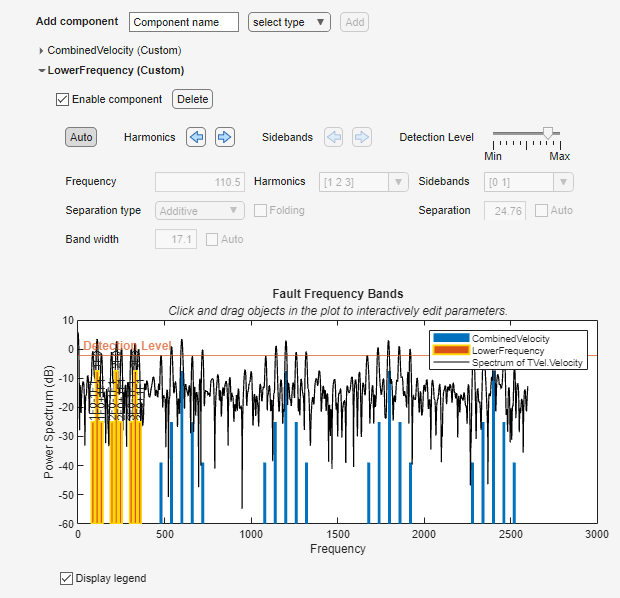Click the Harmonics right arrow icon

(x=225, y=137)
